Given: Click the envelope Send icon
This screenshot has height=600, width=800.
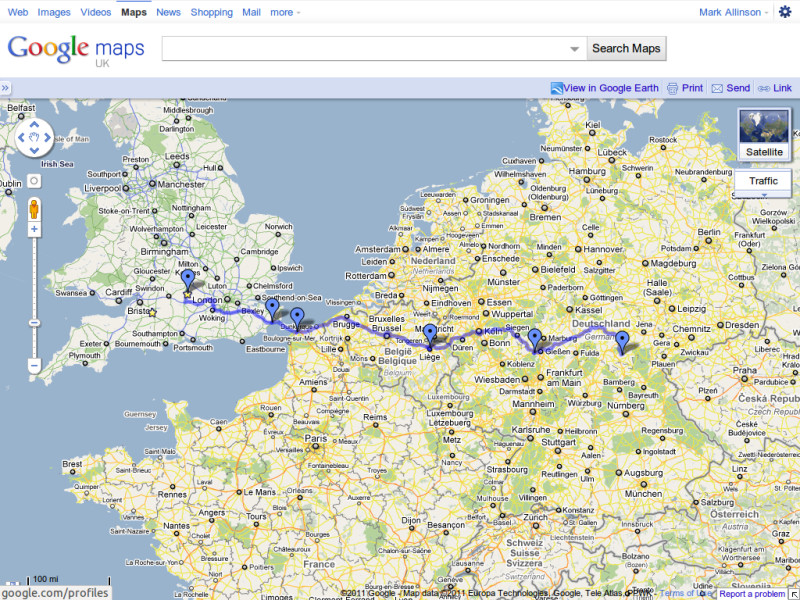Looking at the screenshot, I should pyautogui.click(x=717, y=88).
